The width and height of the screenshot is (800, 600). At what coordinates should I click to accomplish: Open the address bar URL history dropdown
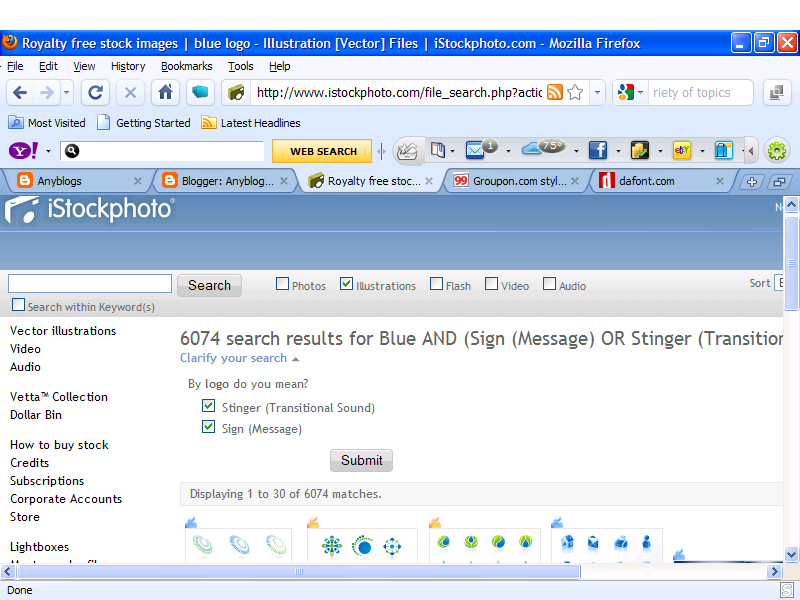[597, 92]
